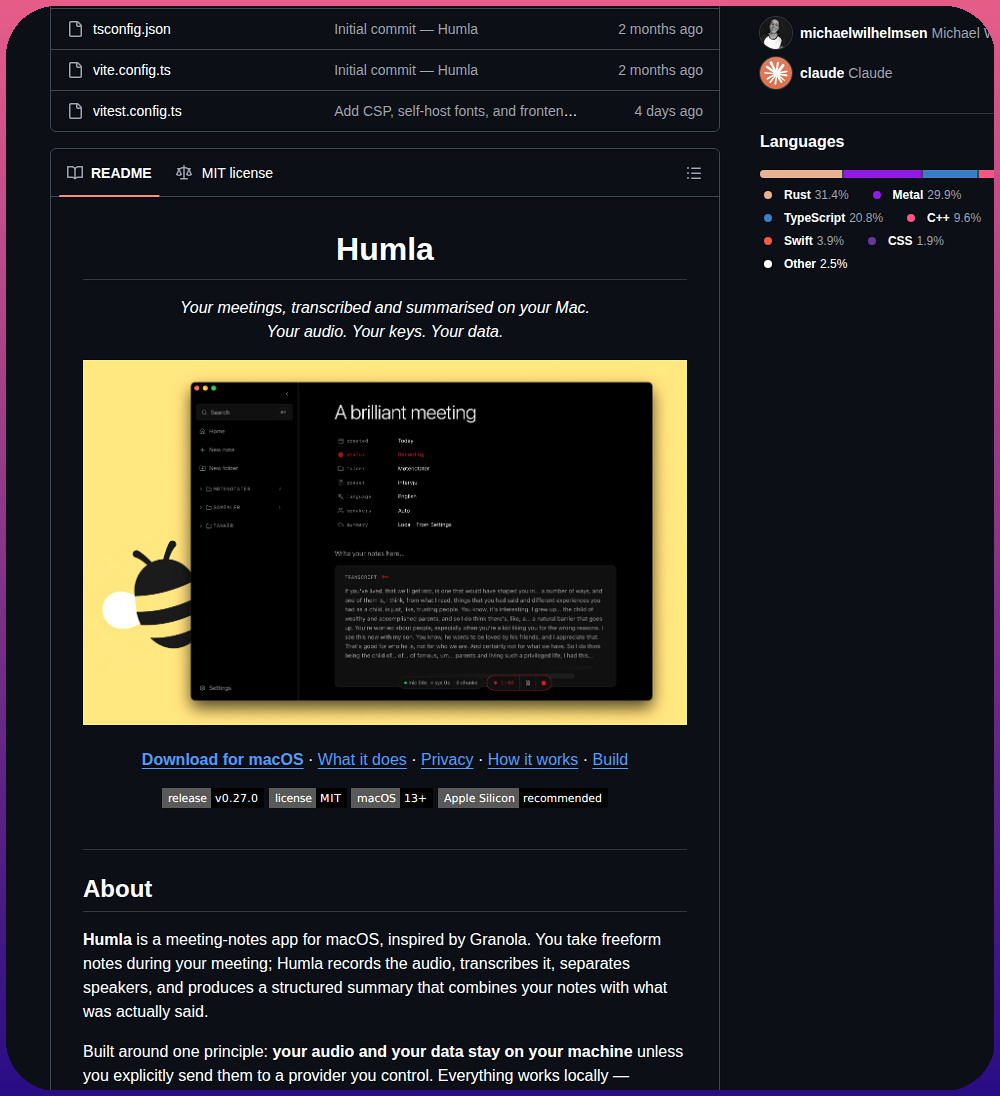The width and height of the screenshot is (1000, 1096).
Task: Click the macOS 13+ badge
Action: click(391, 798)
